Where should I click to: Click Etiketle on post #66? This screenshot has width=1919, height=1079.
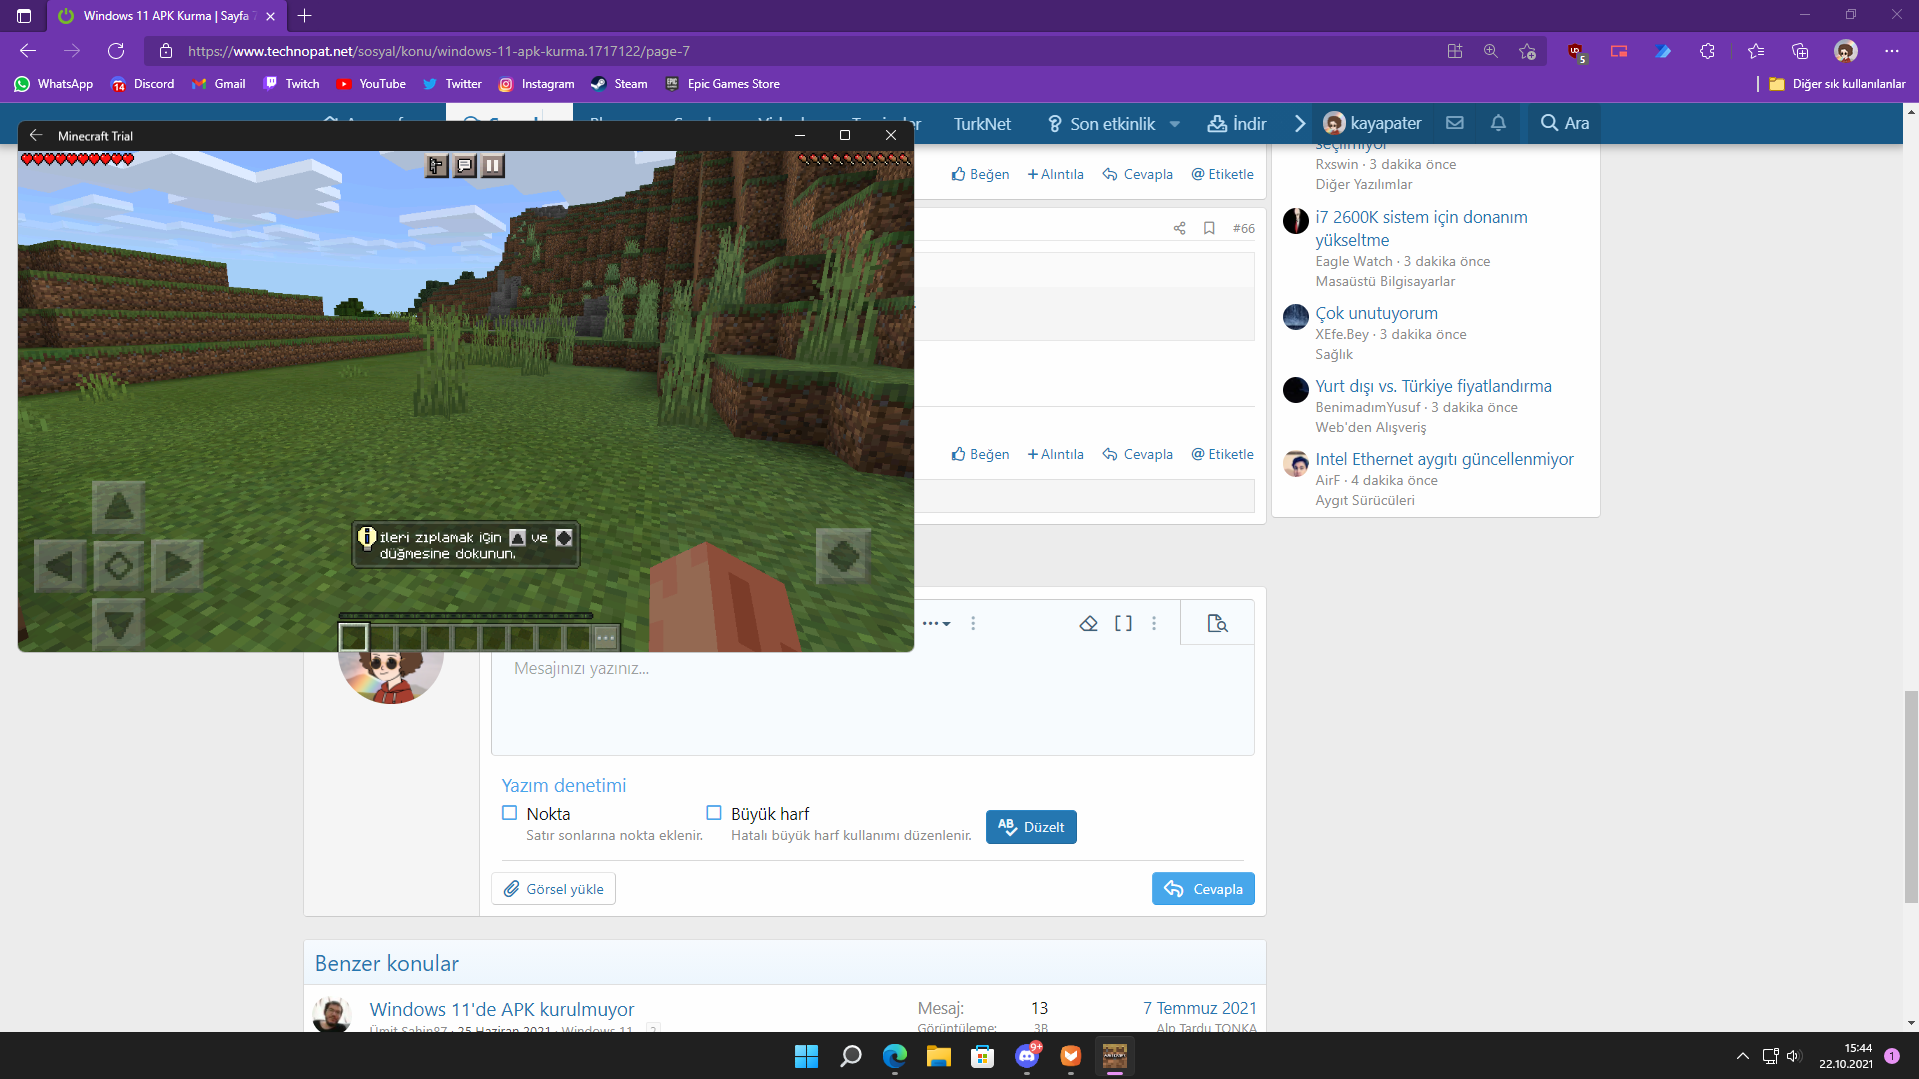point(1222,454)
